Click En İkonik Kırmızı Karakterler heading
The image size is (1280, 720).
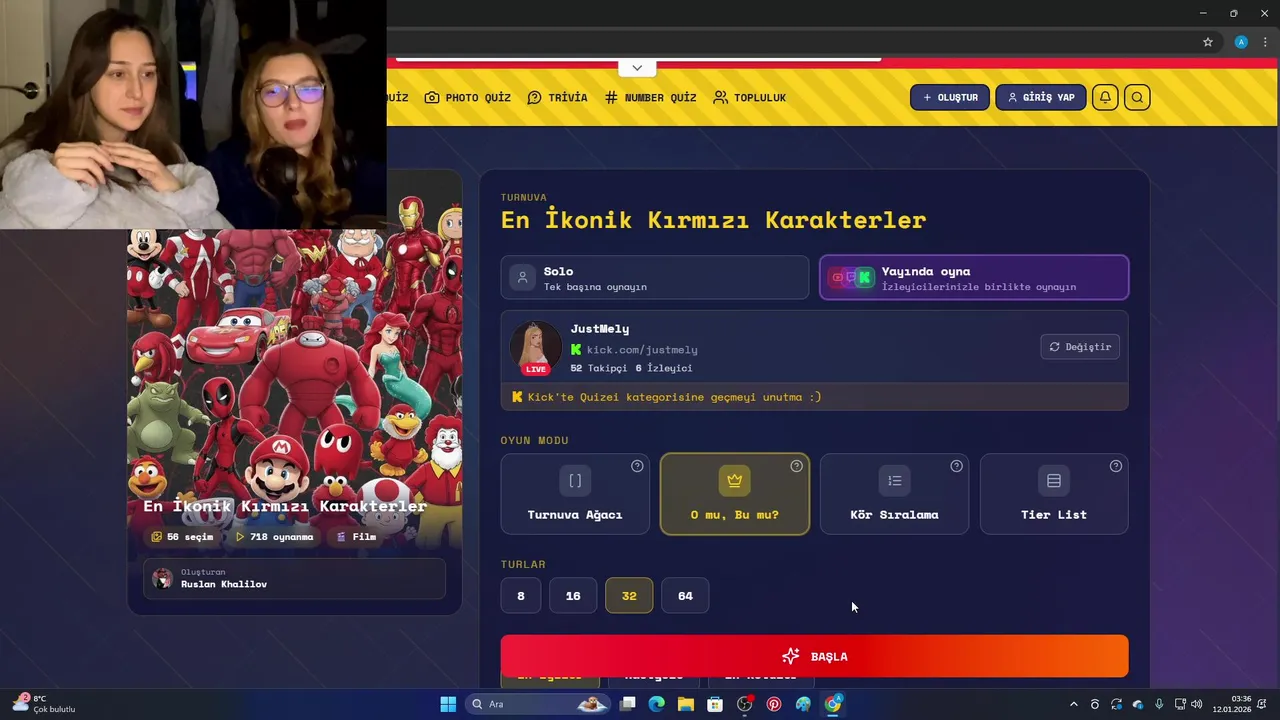pos(714,220)
